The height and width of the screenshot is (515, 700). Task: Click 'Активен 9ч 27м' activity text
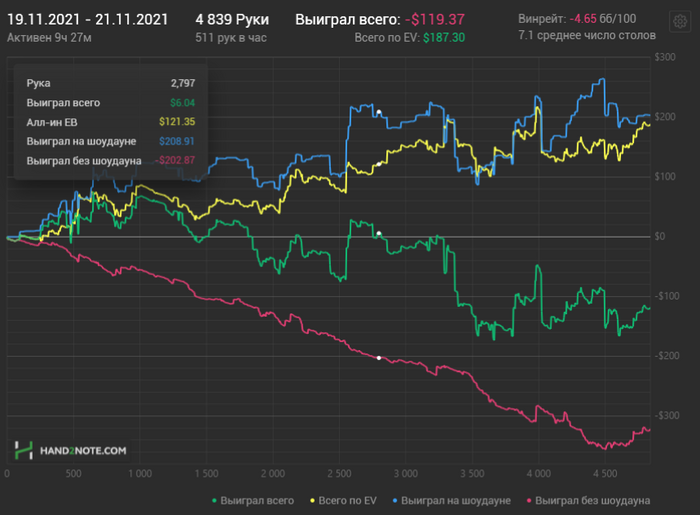[x=49, y=37]
